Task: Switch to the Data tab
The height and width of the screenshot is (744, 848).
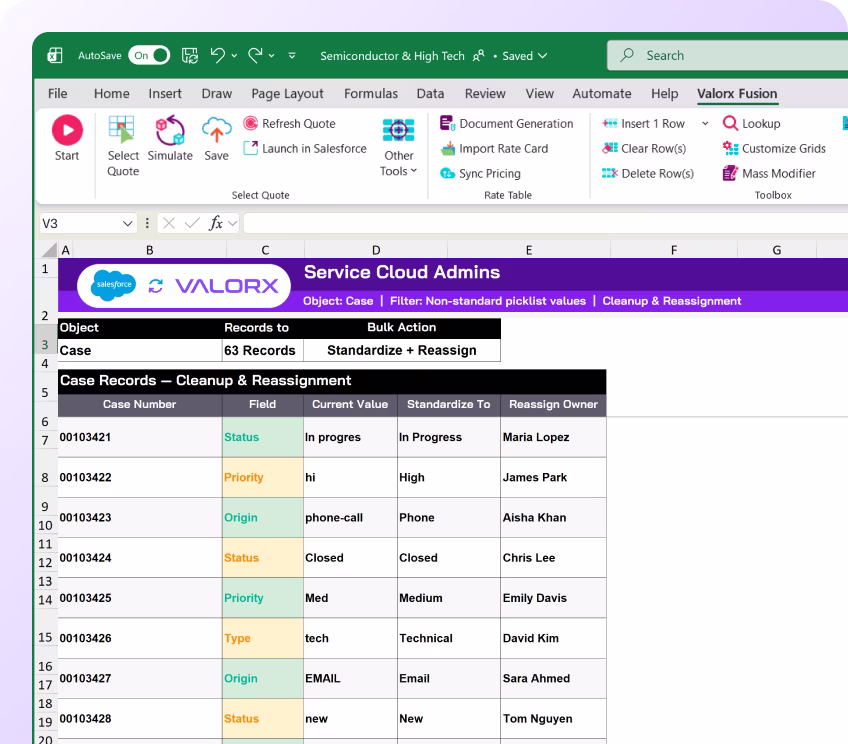Action: click(430, 94)
